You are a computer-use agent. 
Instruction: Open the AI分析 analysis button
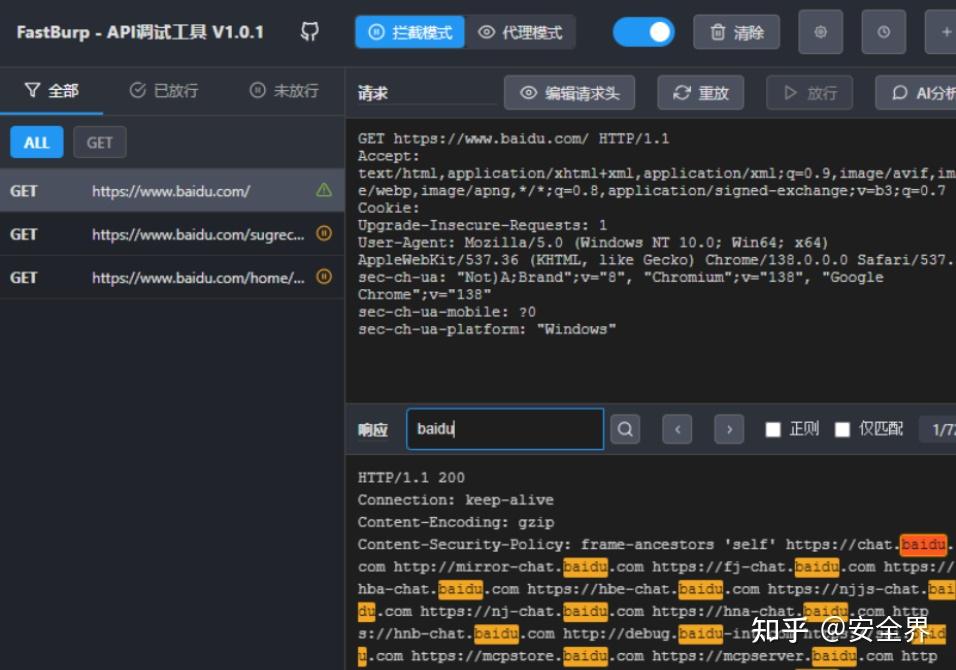916,93
